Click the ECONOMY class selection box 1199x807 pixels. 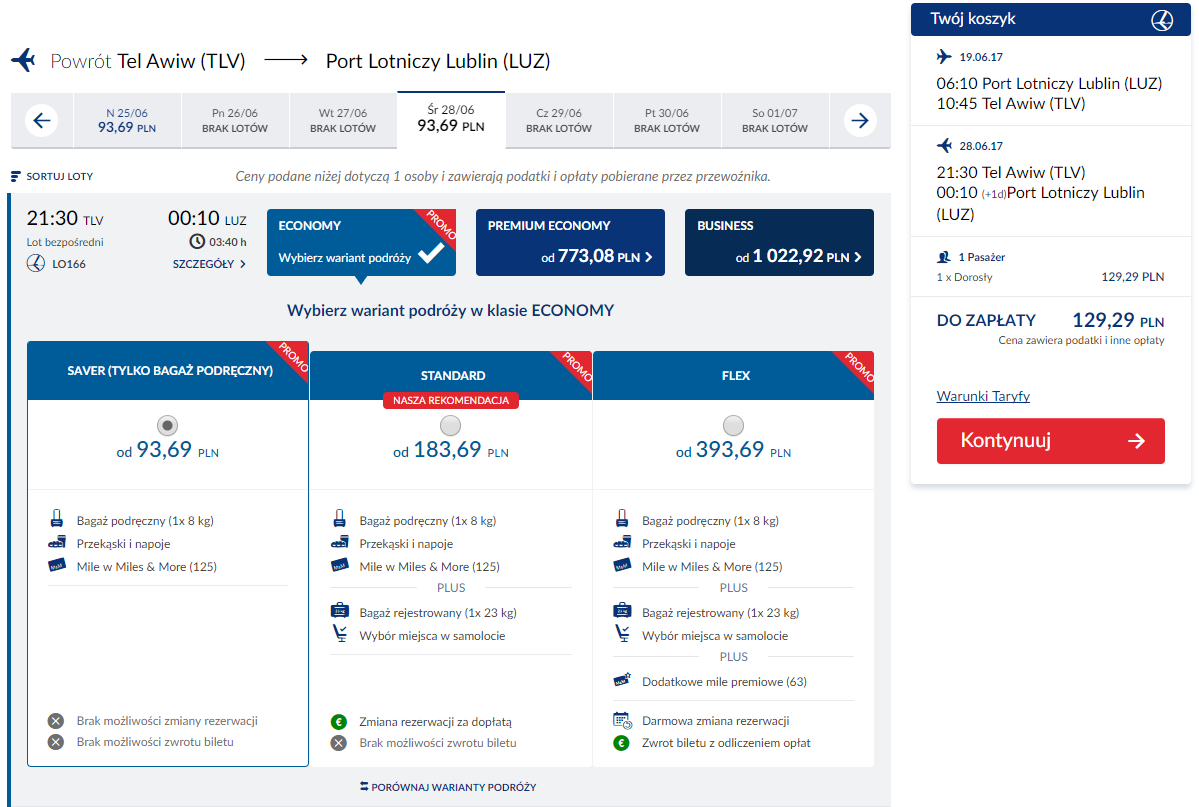pos(361,242)
